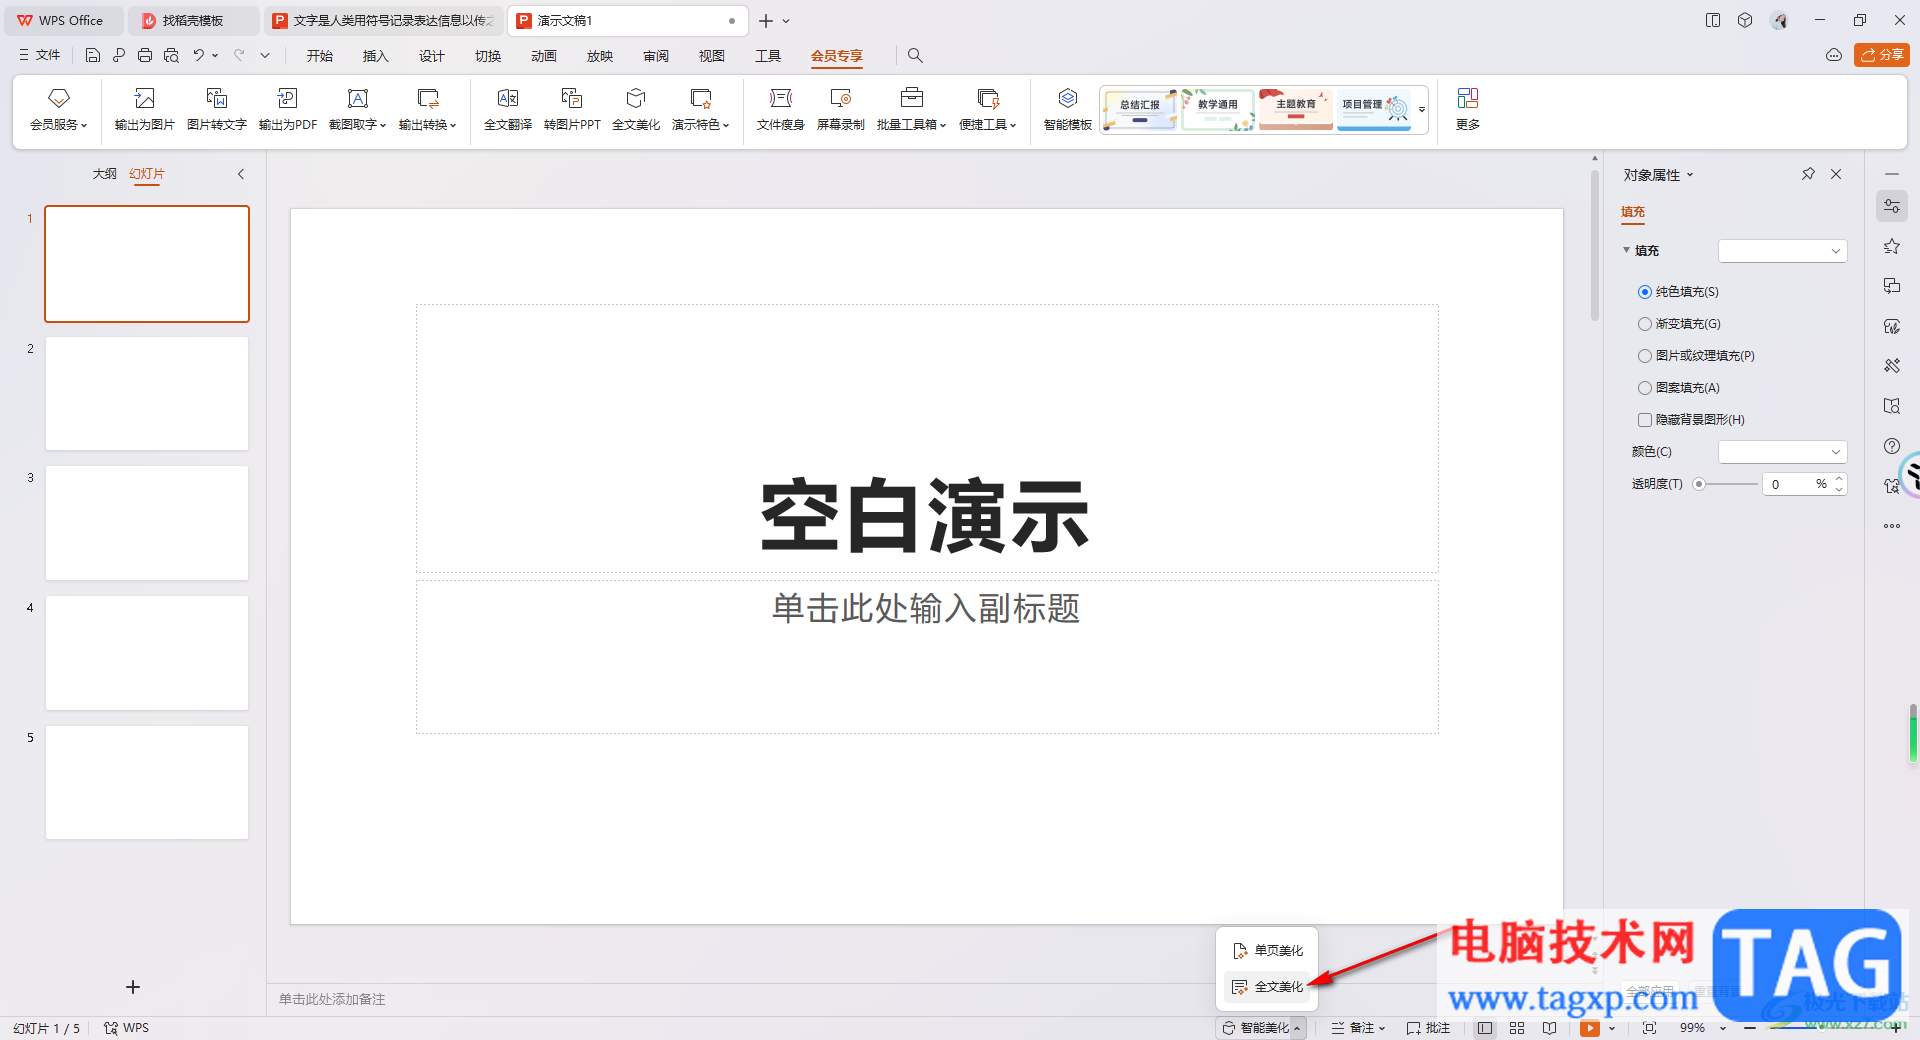Click the 智能模板 icon
This screenshot has height=1040, width=1920.
pos(1067,98)
